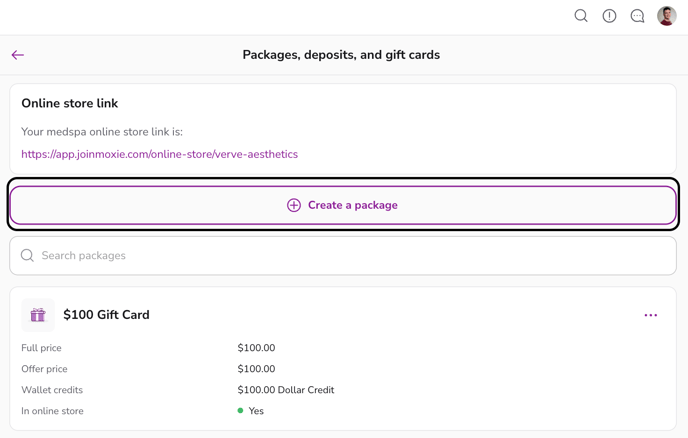Open three-dot menu for $100 Gift Card
The image size is (688, 438).
click(651, 315)
